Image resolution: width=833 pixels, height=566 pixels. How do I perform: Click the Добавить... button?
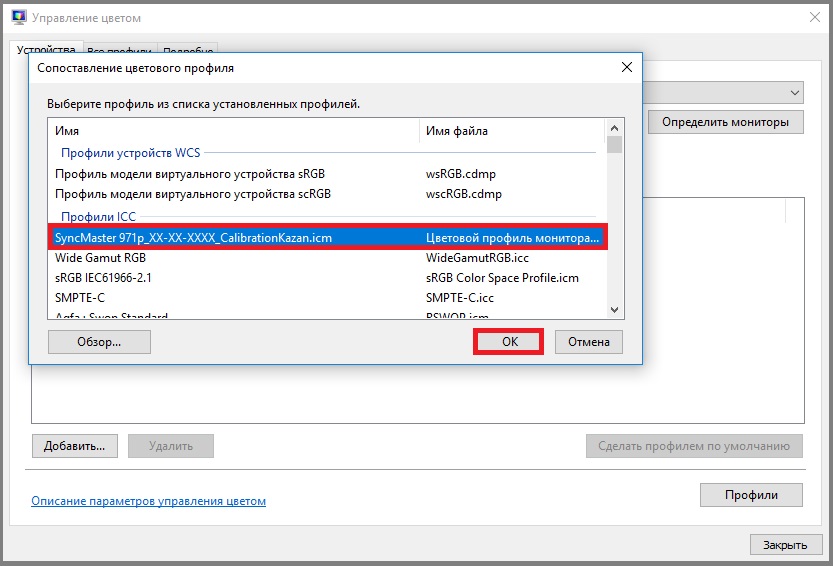click(74, 446)
